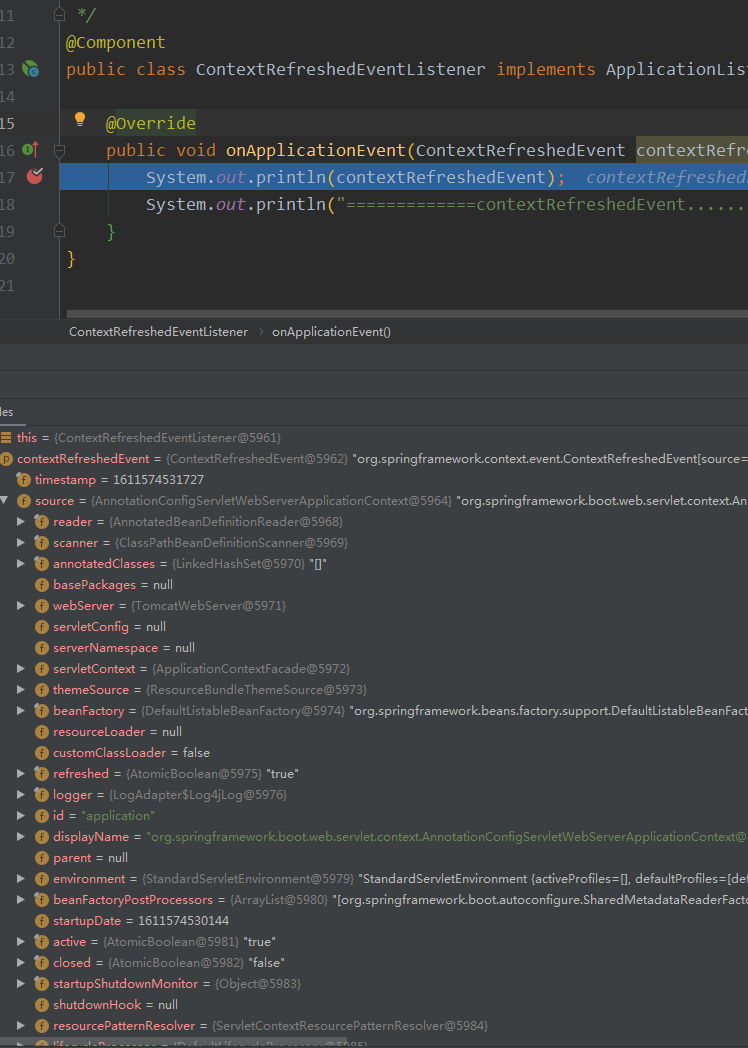Click the implements-method gutter icon on line 16

pyautogui.click(x=31, y=150)
